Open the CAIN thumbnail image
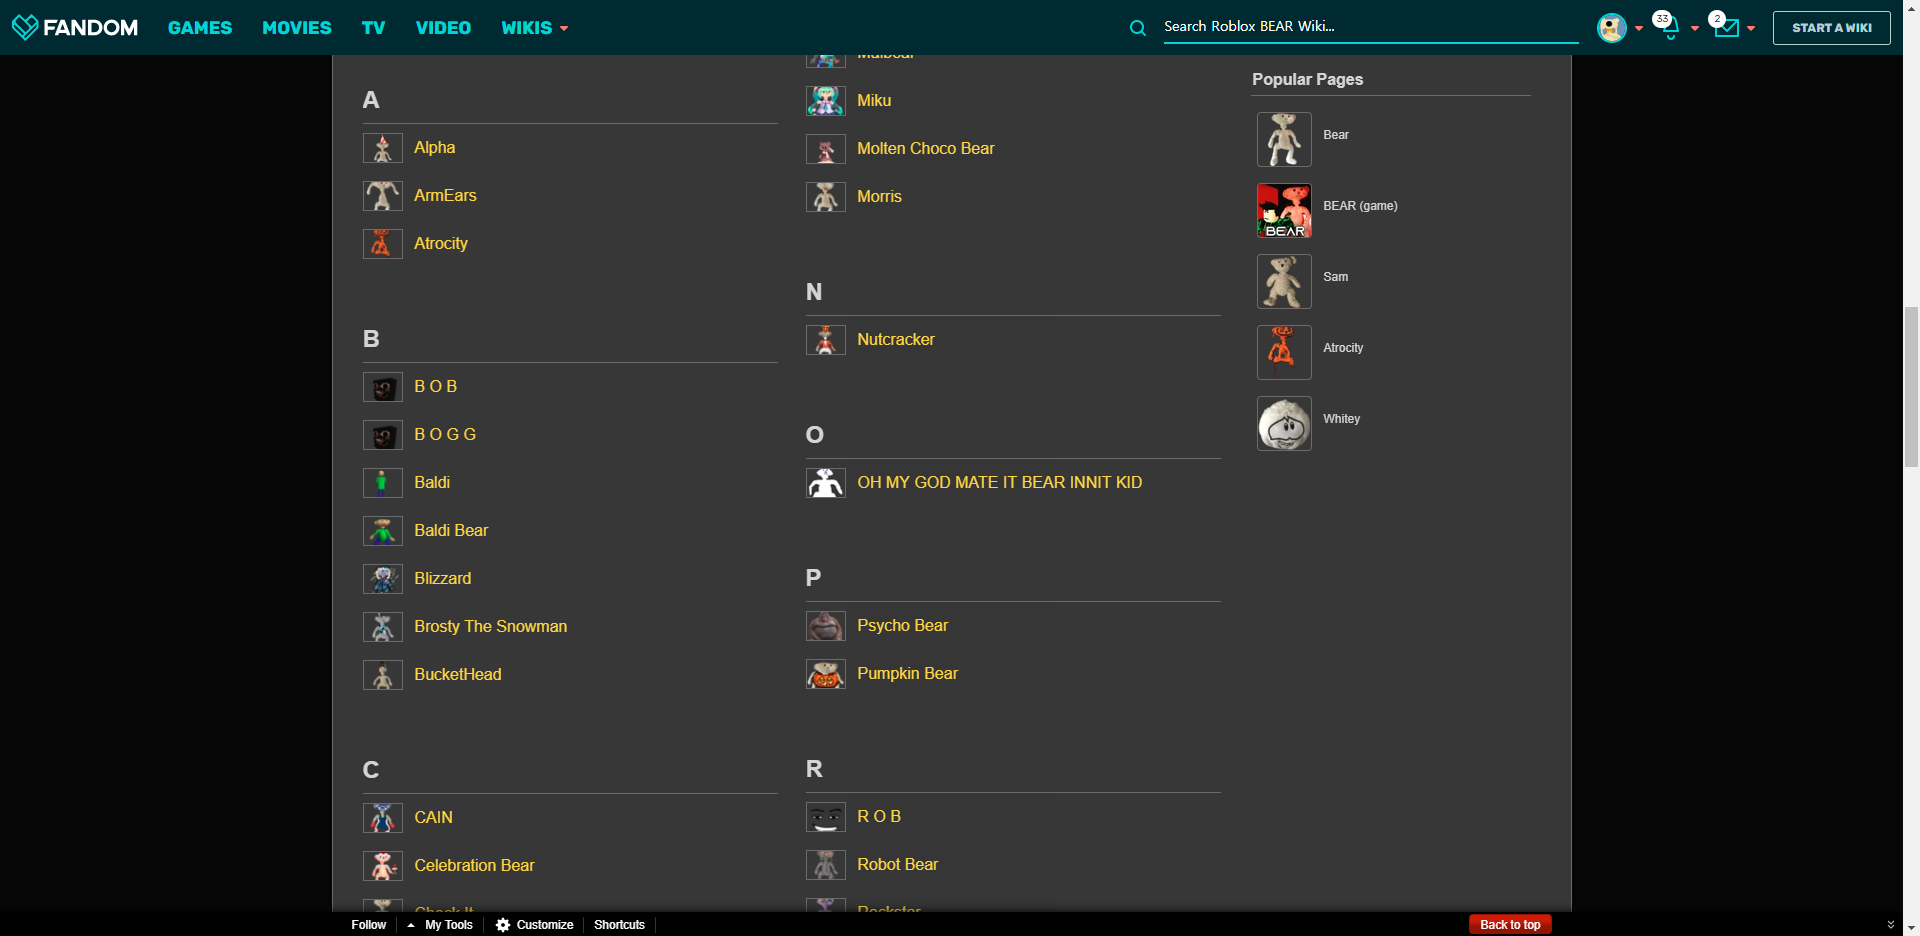This screenshot has height=936, width=1920. click(x=383, y=818)
